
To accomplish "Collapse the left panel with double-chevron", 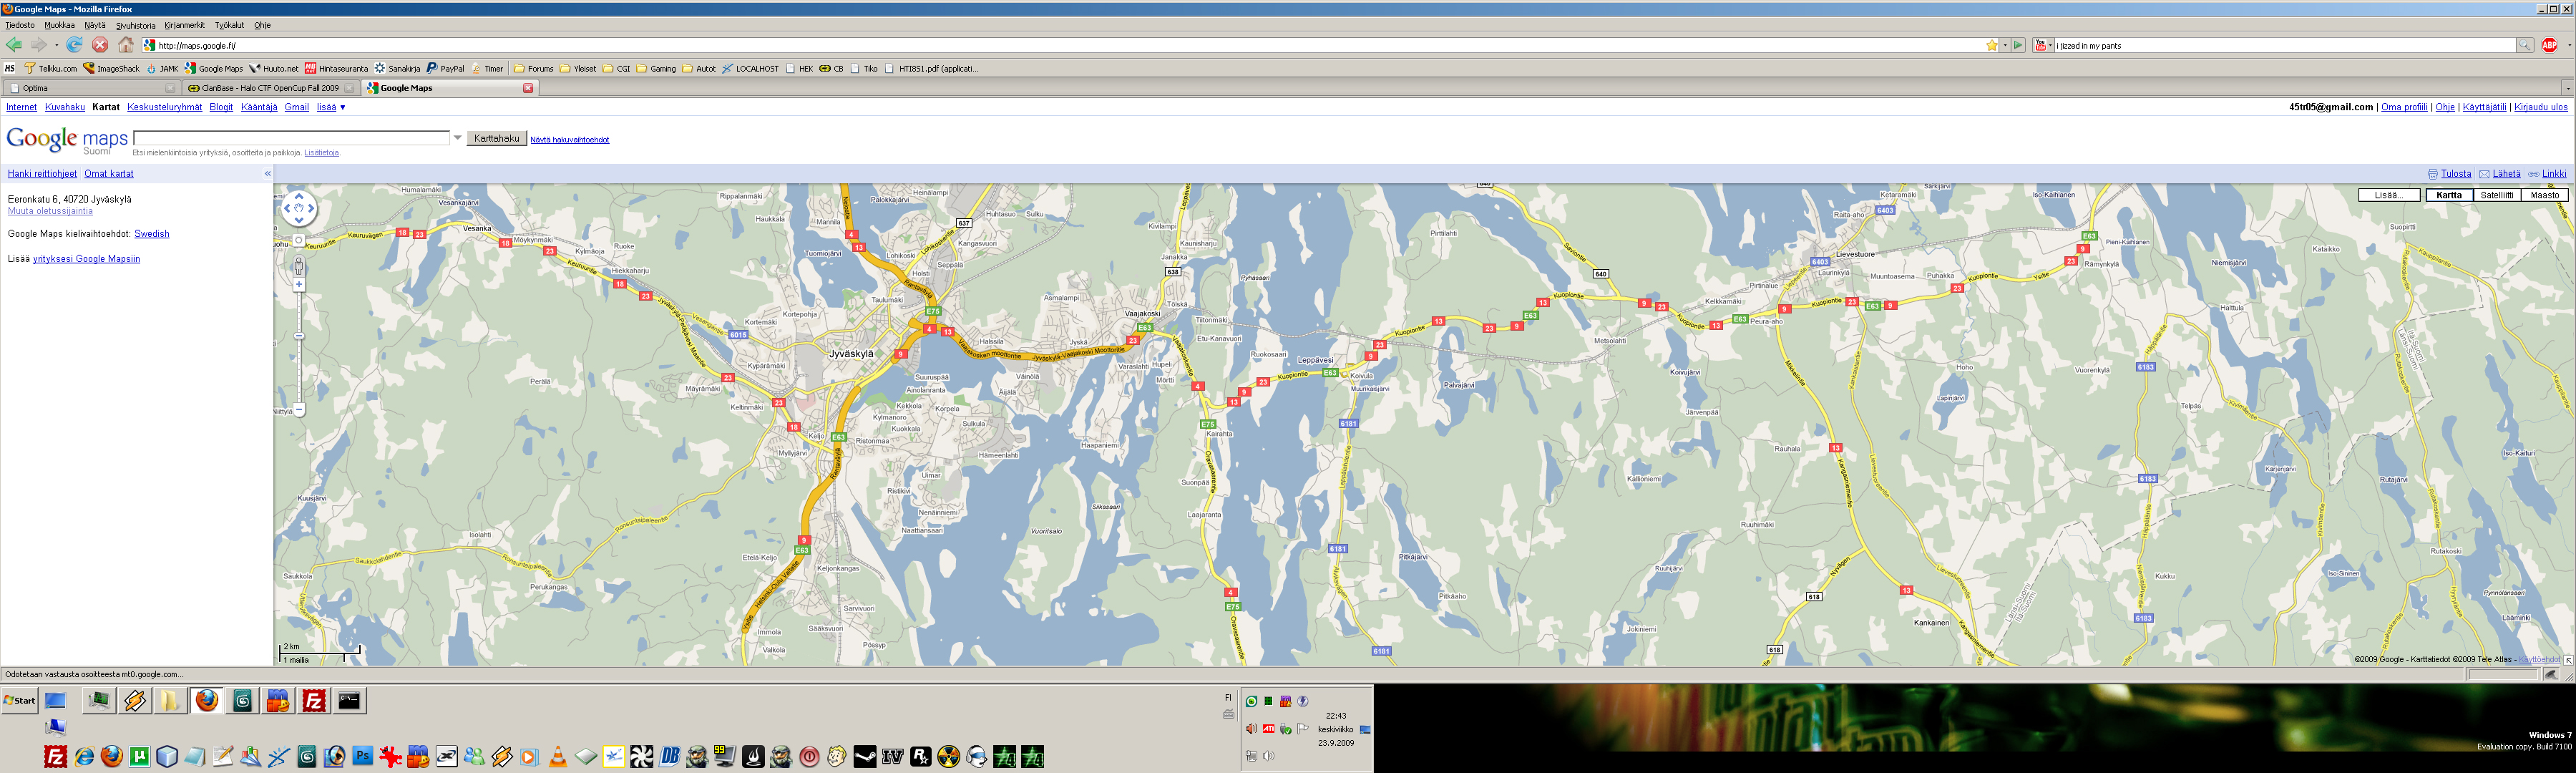I will click(267, 174).
